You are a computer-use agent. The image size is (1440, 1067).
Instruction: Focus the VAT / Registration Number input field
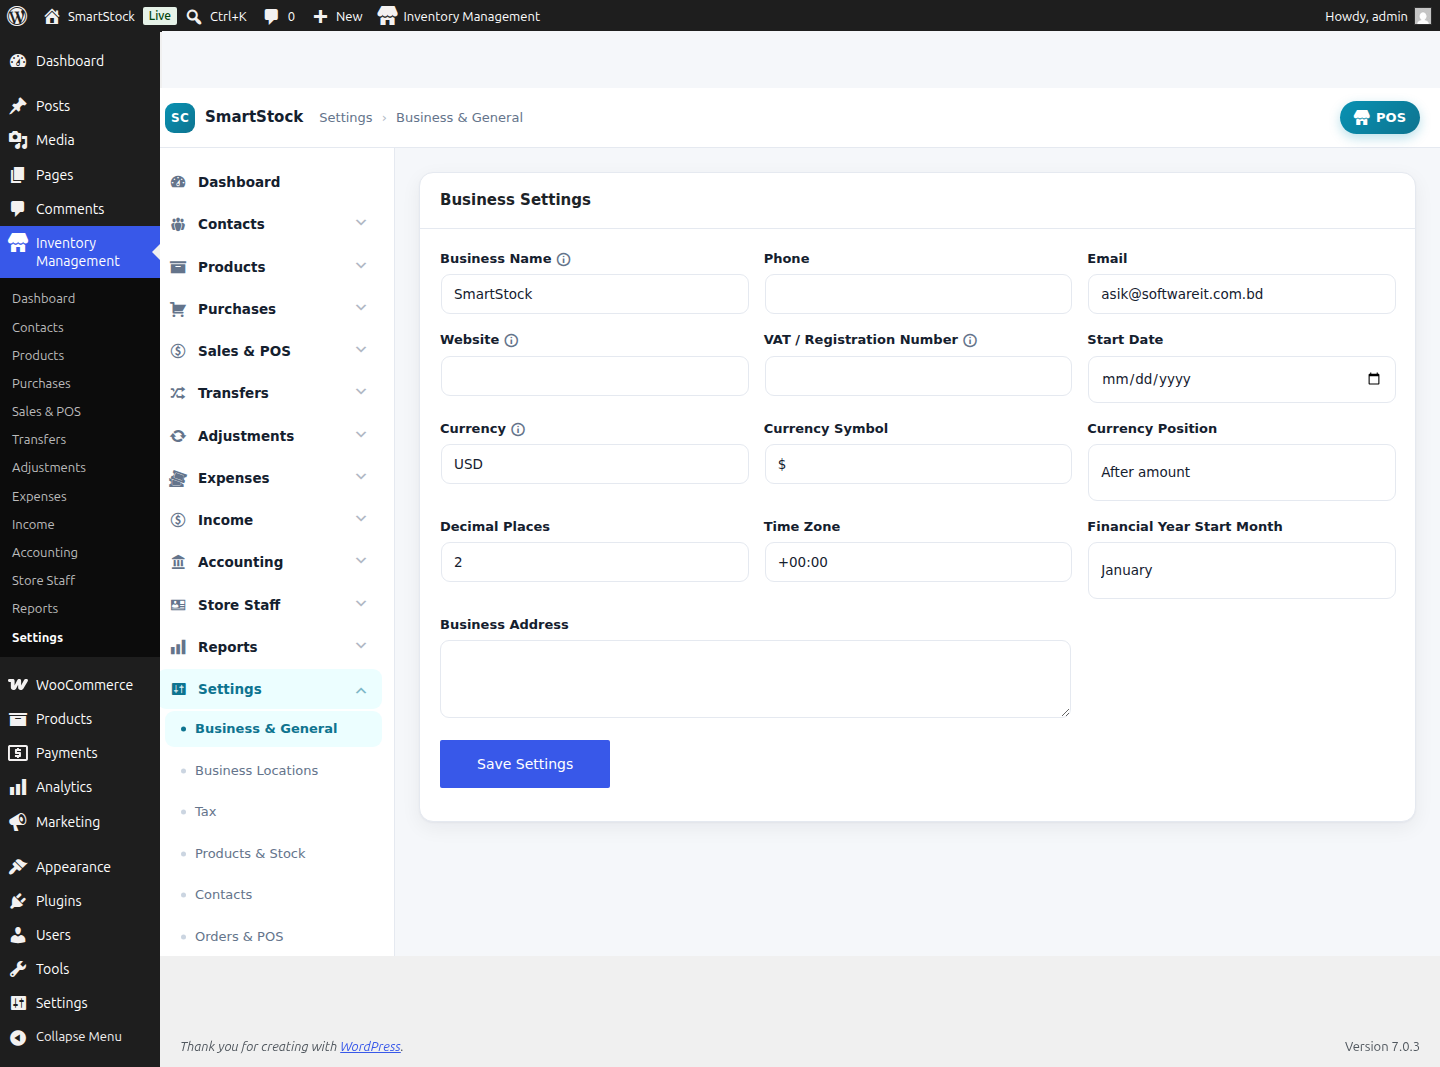point(918,376)
